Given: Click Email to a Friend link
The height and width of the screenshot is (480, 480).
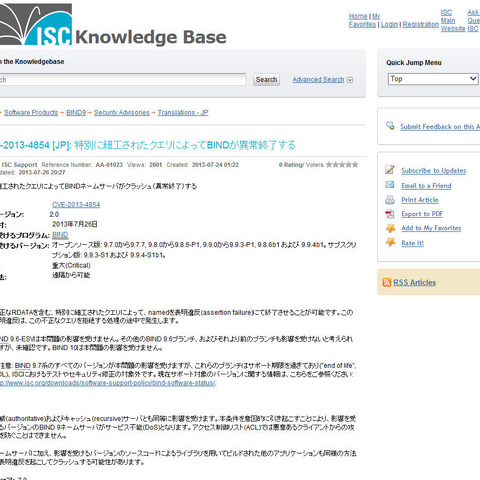Looking at the screenshot, I should point(426,186).
